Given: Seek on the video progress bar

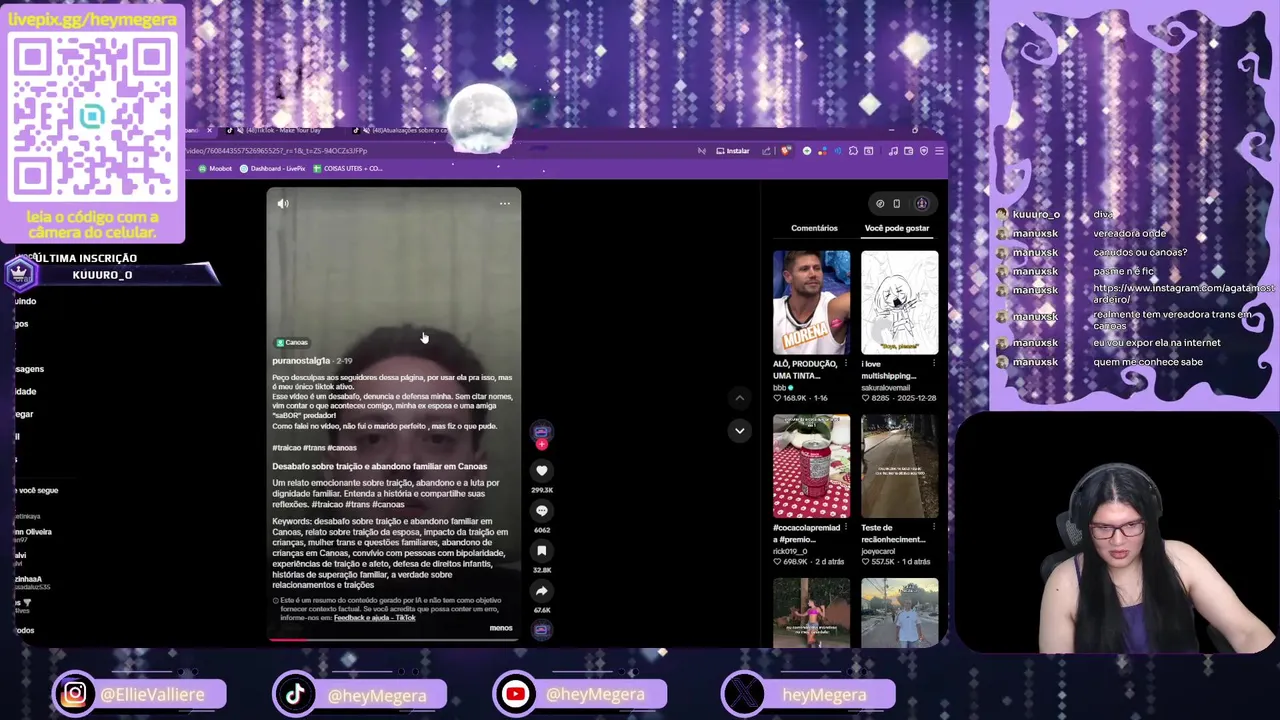Looking at the screenshot, I should [x=393, y=638].
